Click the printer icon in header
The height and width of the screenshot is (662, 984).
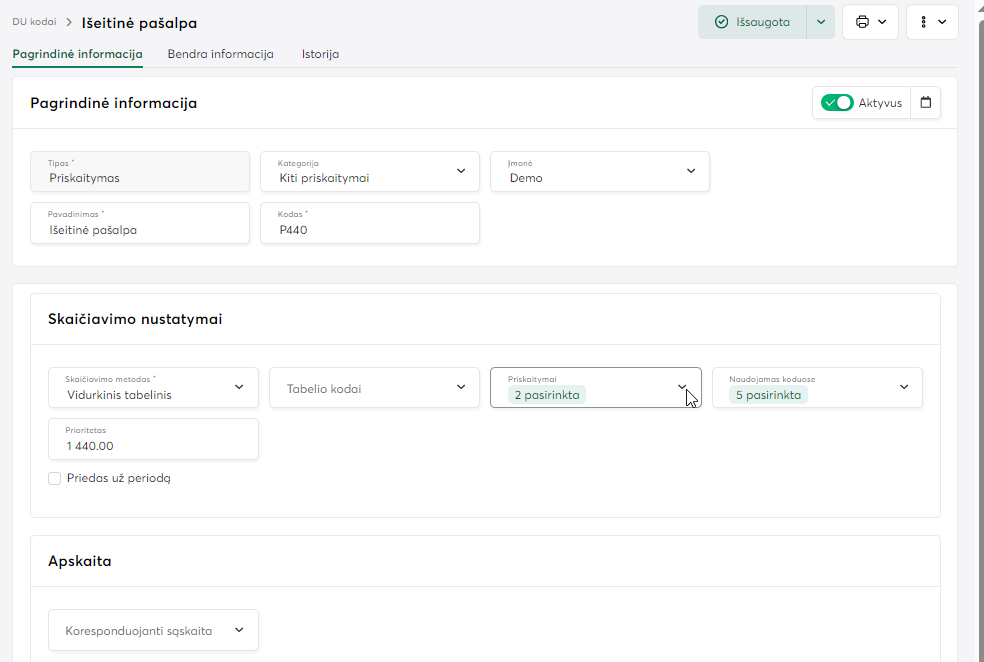pos(862,22)
